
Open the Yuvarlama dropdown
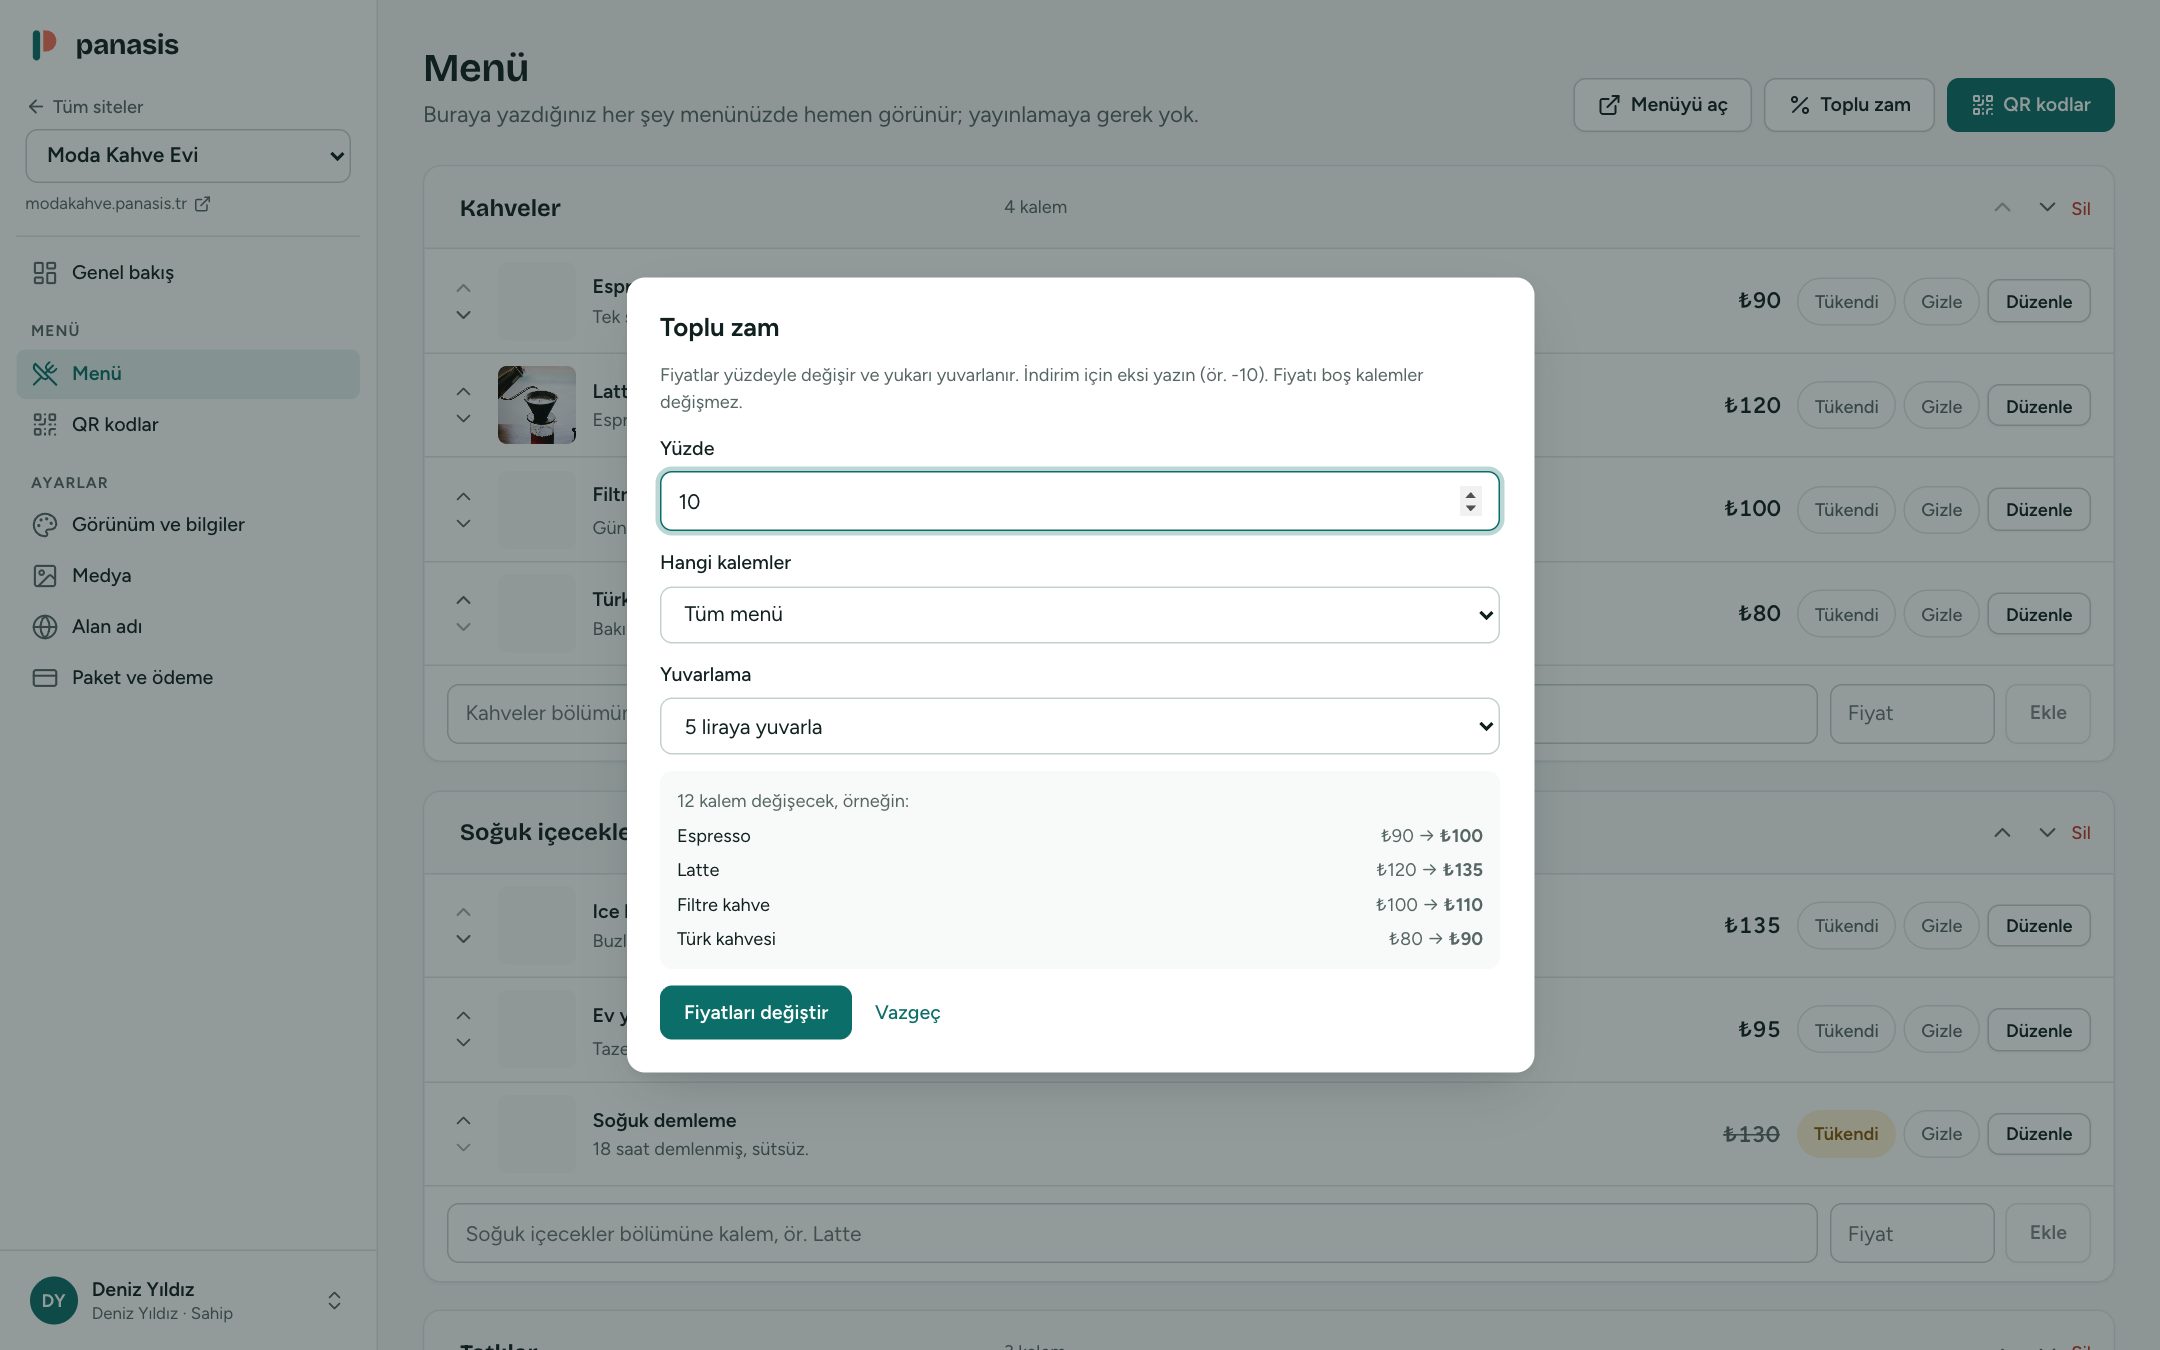coord(1080,726)
